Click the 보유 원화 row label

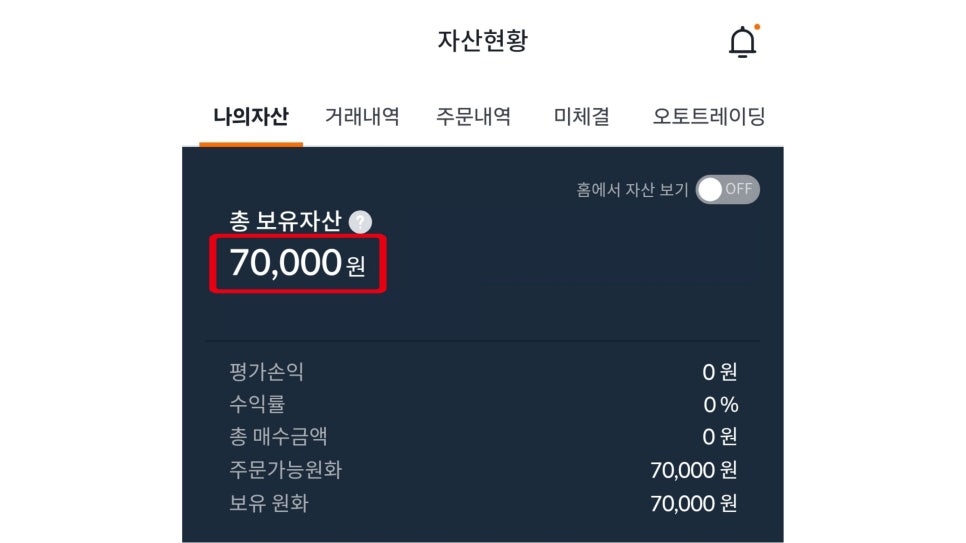269,502
